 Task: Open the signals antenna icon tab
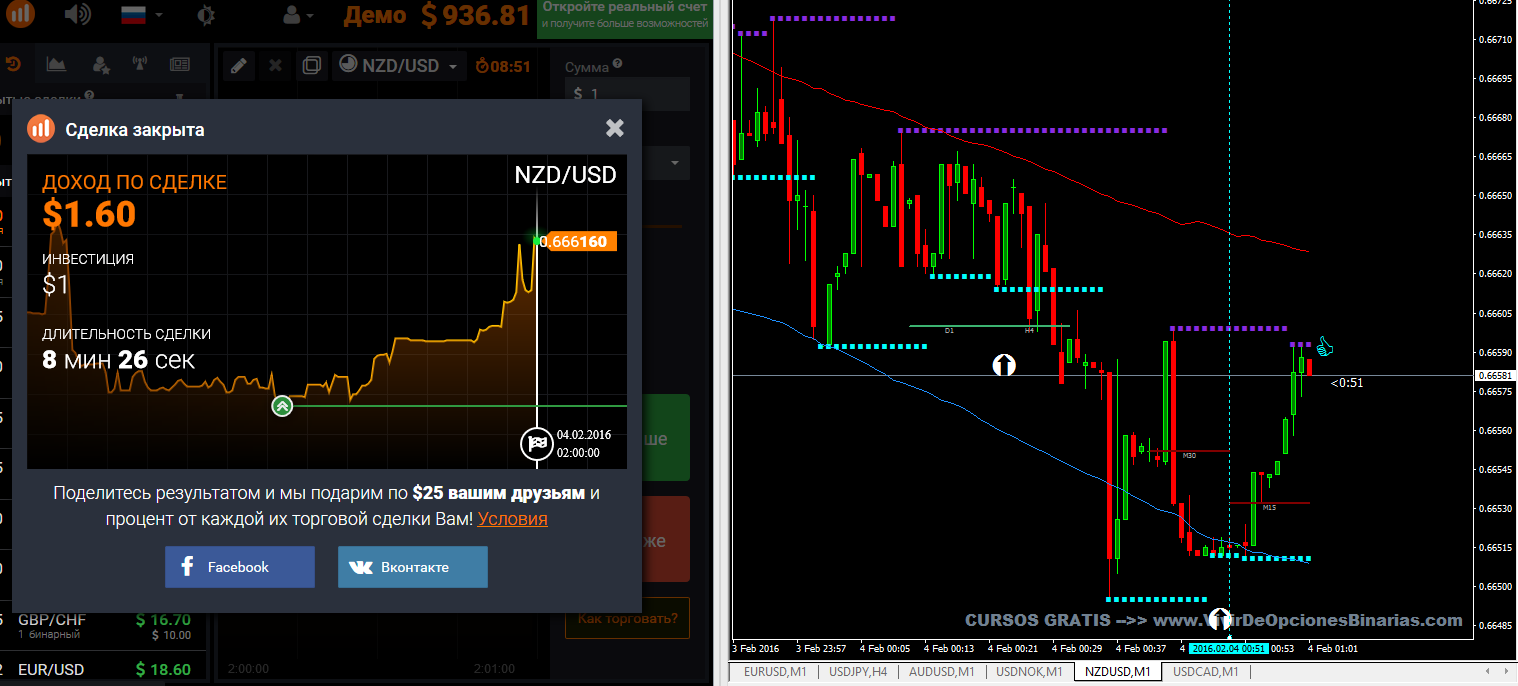click(140, 65)
